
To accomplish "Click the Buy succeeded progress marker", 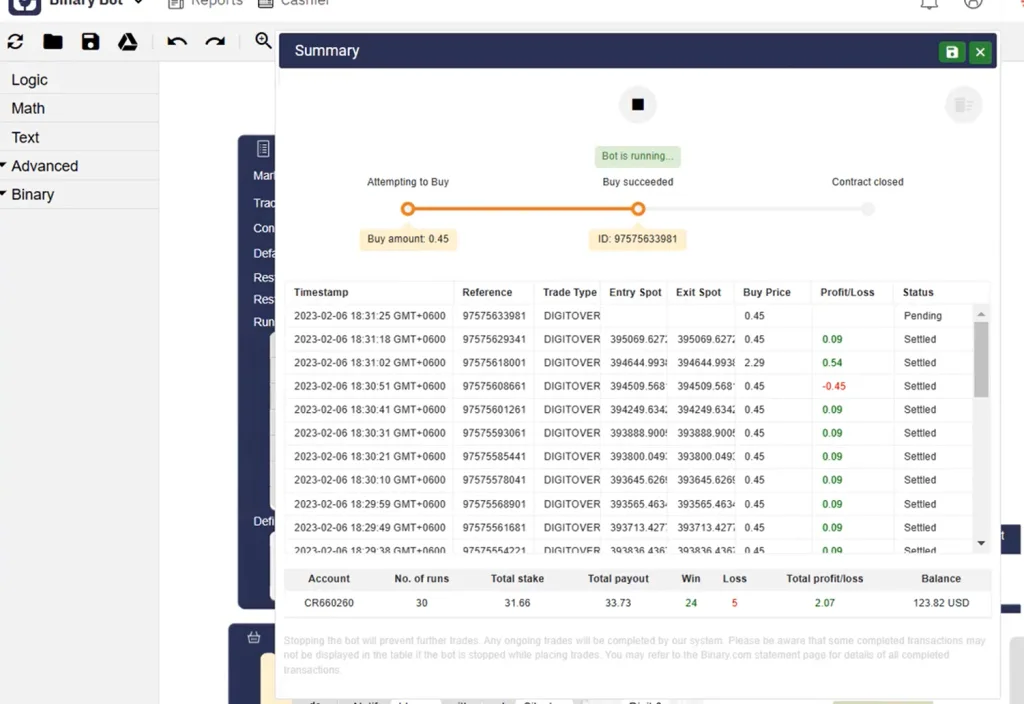I will coord(637,209).
